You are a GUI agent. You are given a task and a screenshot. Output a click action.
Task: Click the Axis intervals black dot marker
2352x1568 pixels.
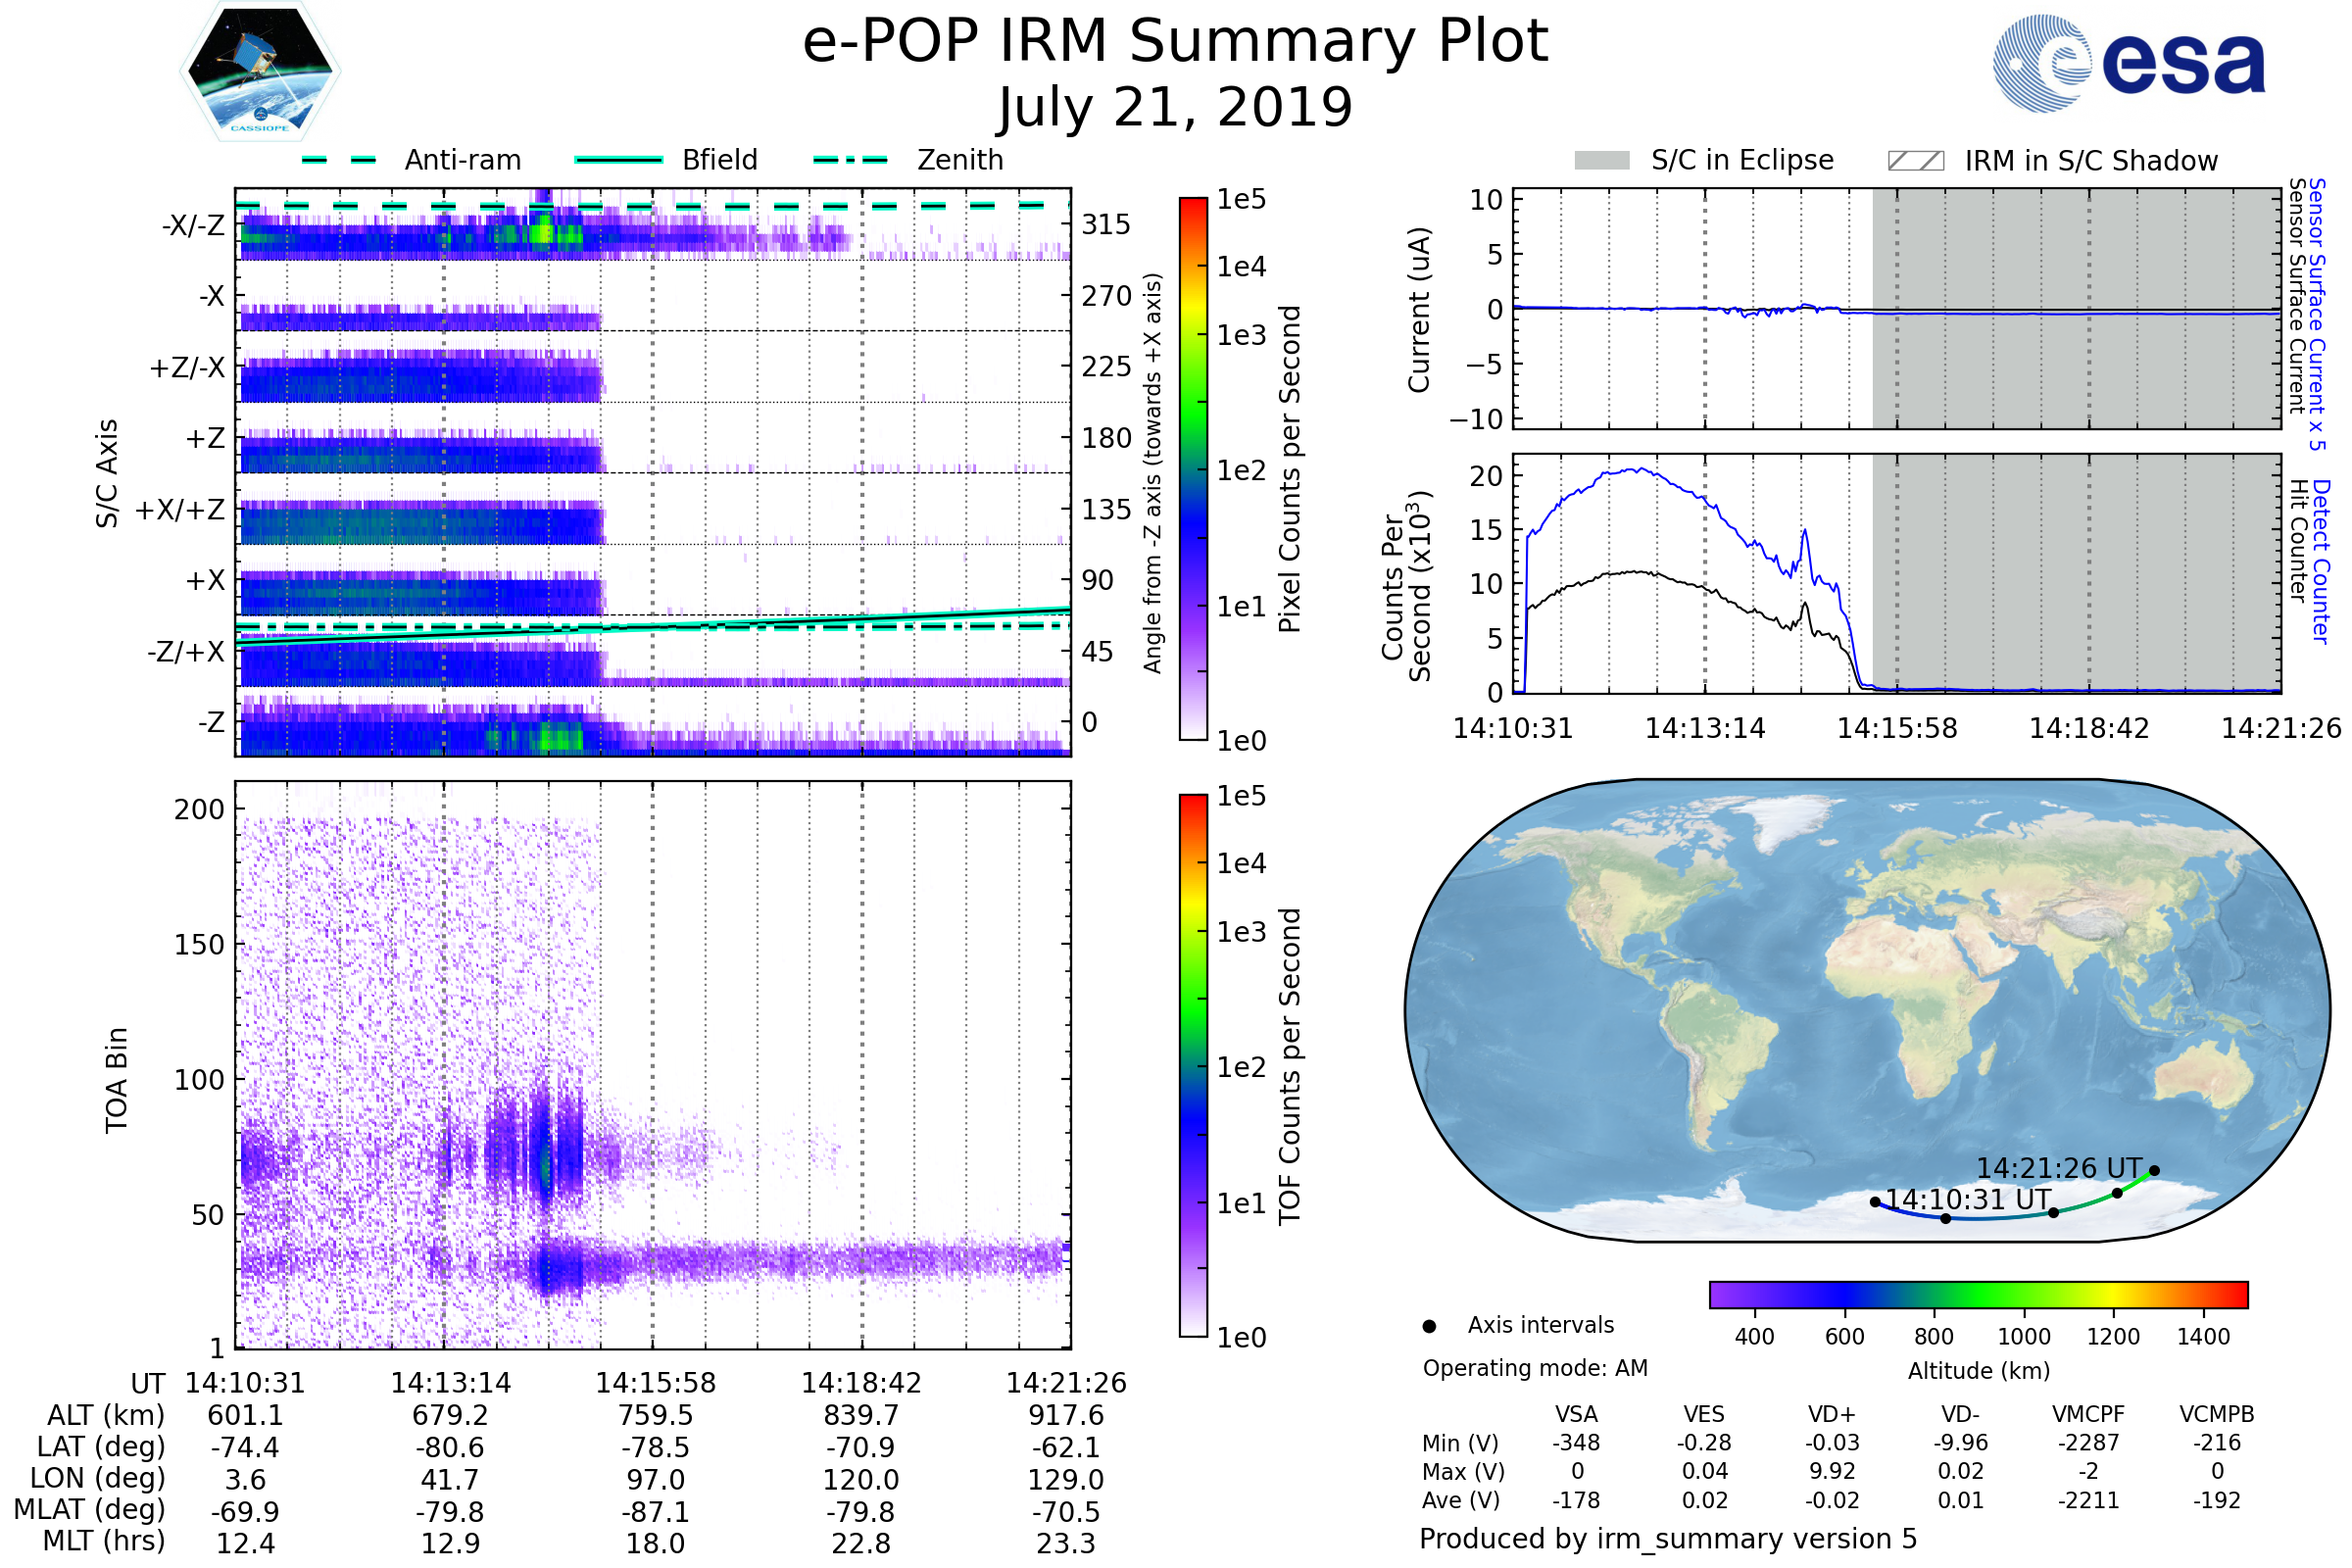coord(1429,1326)
